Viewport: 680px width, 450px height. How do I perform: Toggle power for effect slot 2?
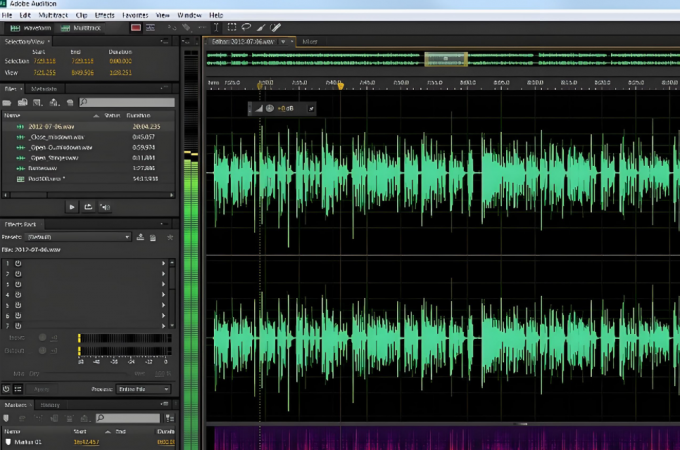coord(18,274)
